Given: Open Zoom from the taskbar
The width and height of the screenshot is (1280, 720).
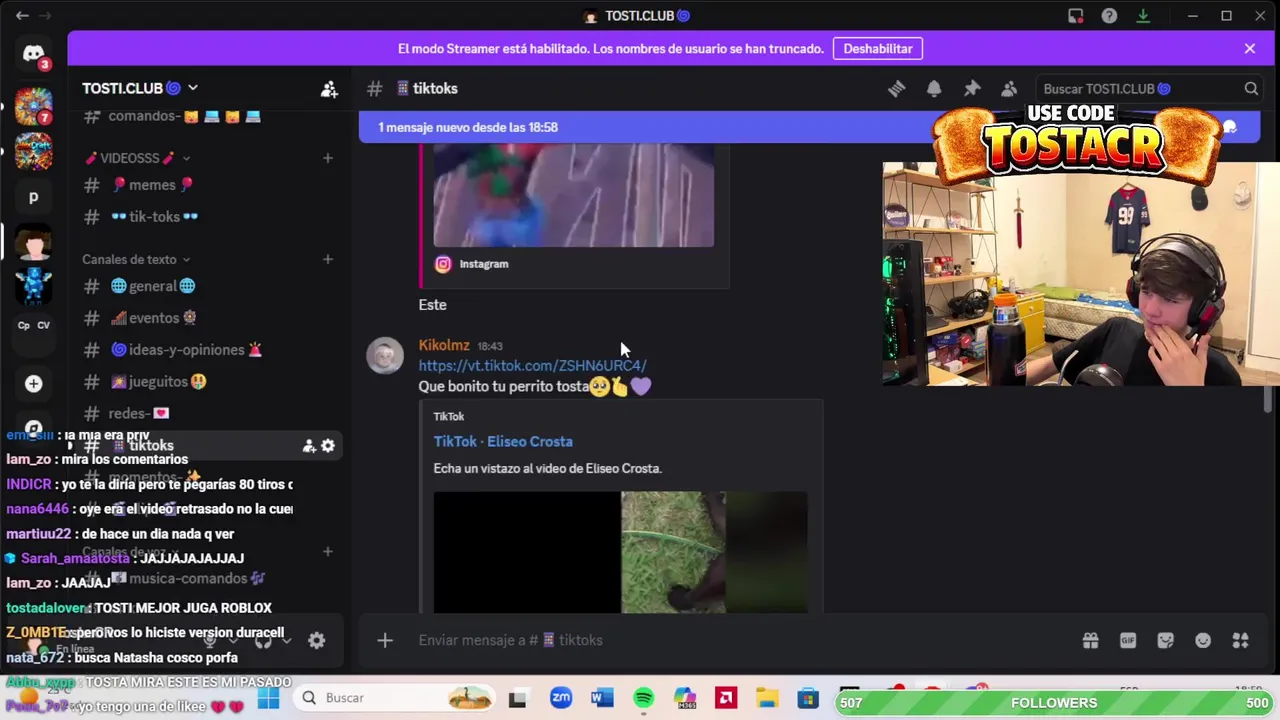Looking at the screenshot, I should [560, 698].
